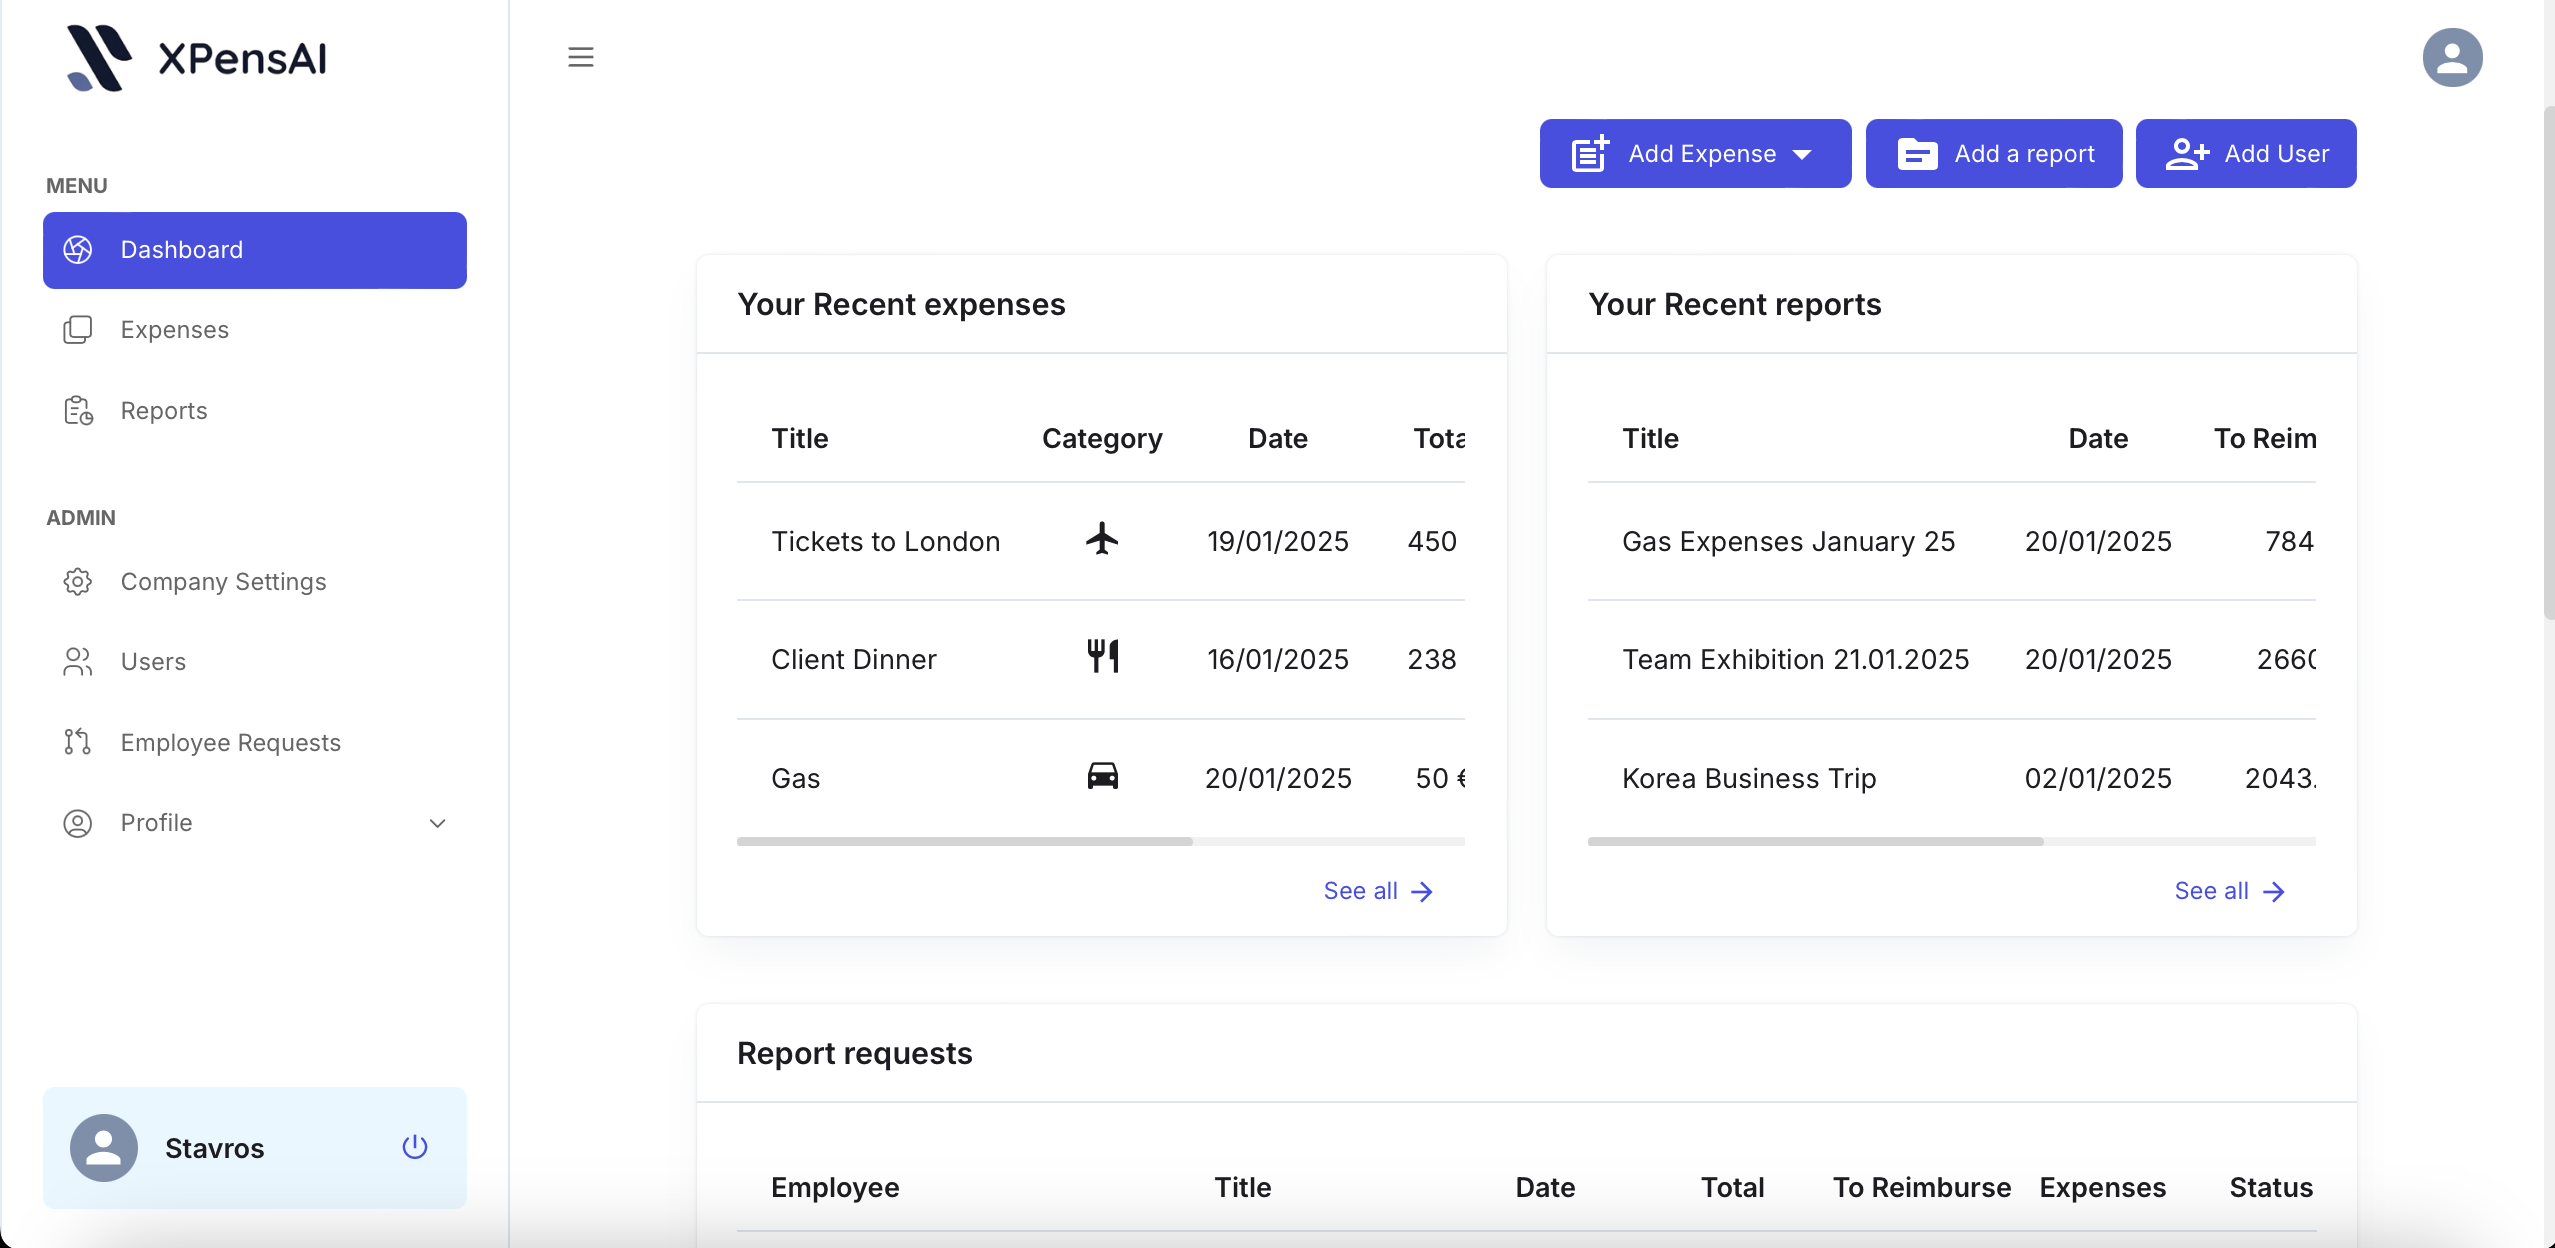Click the power logout icon beside Stavros
Viewport: 2555px width, 1248px height.
point(415,1147)
